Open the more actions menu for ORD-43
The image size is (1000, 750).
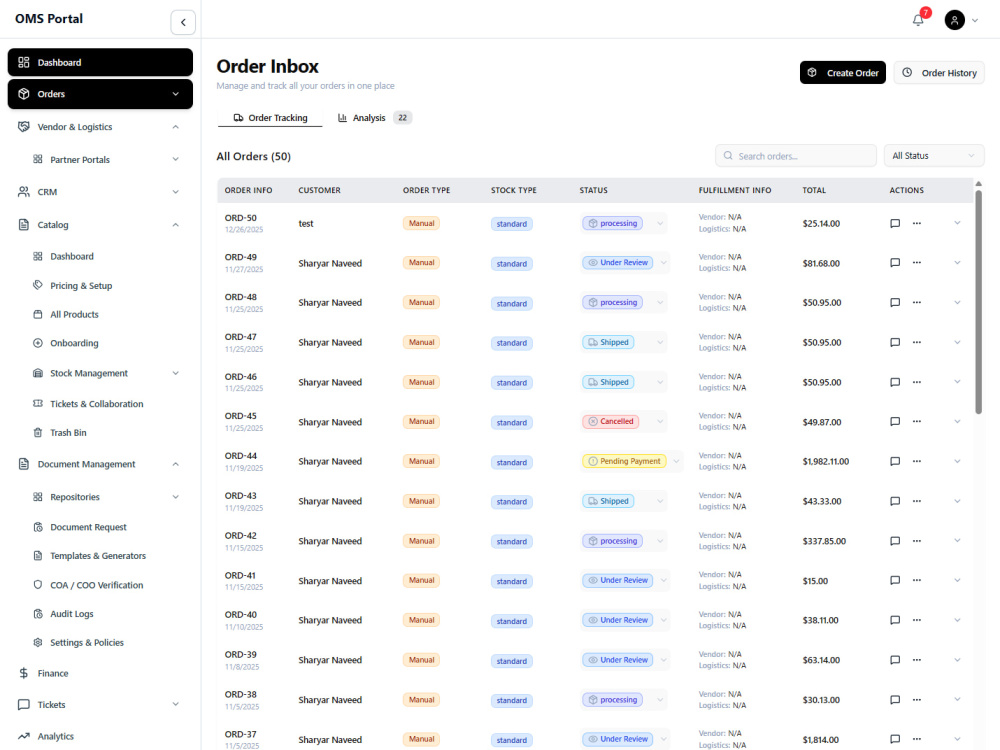pyautogui.click(x=916, y=501)
